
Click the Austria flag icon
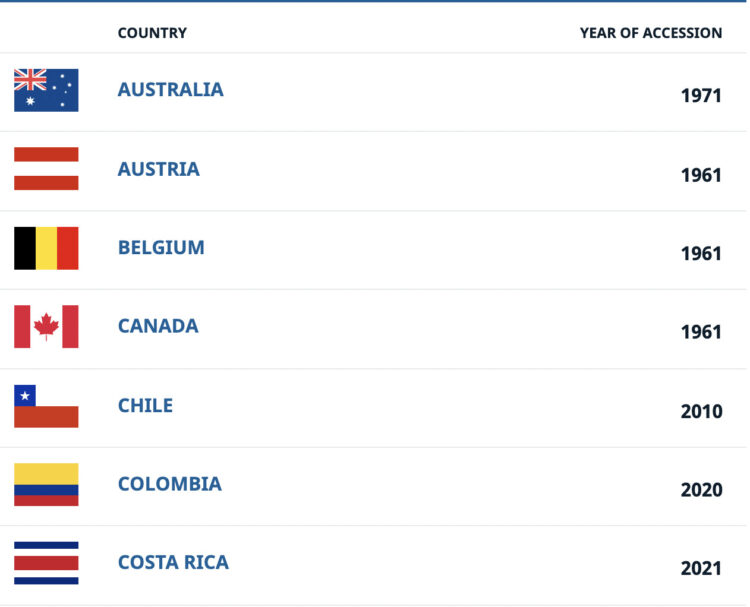pyautogui.click(x=46, y=169)
